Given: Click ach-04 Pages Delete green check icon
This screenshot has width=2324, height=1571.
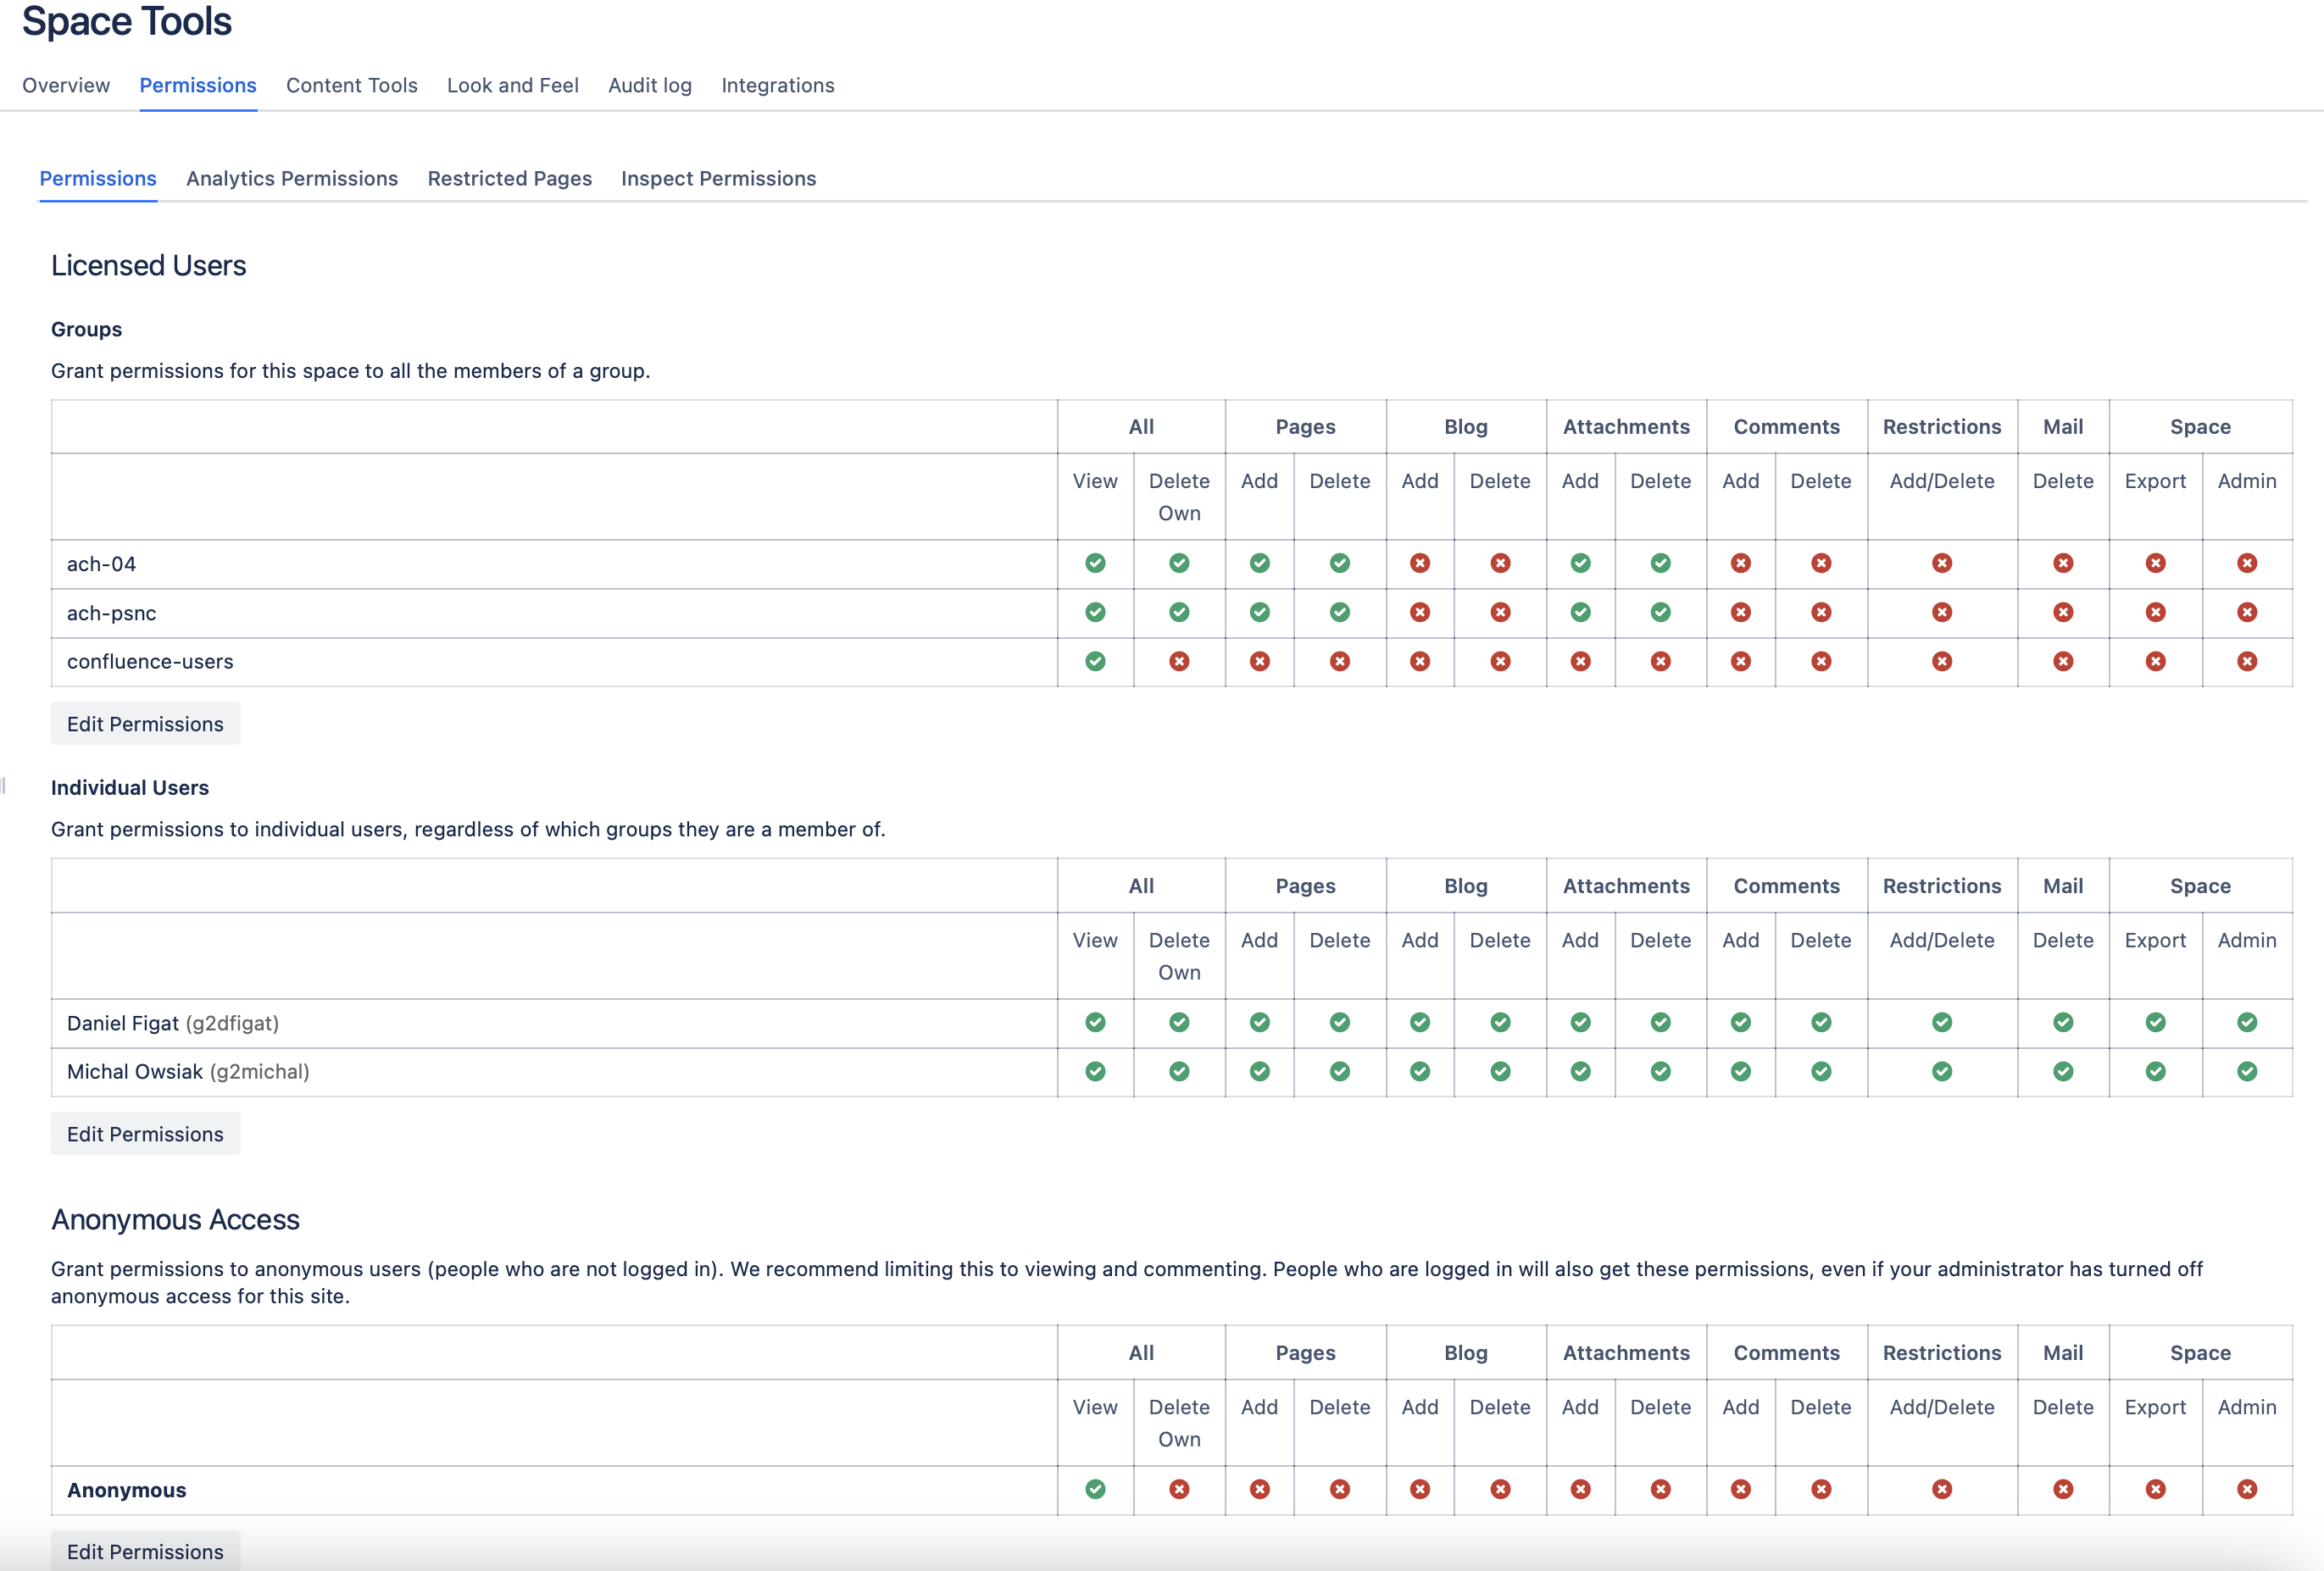Looking at the screenshot, I should (x=1339, y=563).
